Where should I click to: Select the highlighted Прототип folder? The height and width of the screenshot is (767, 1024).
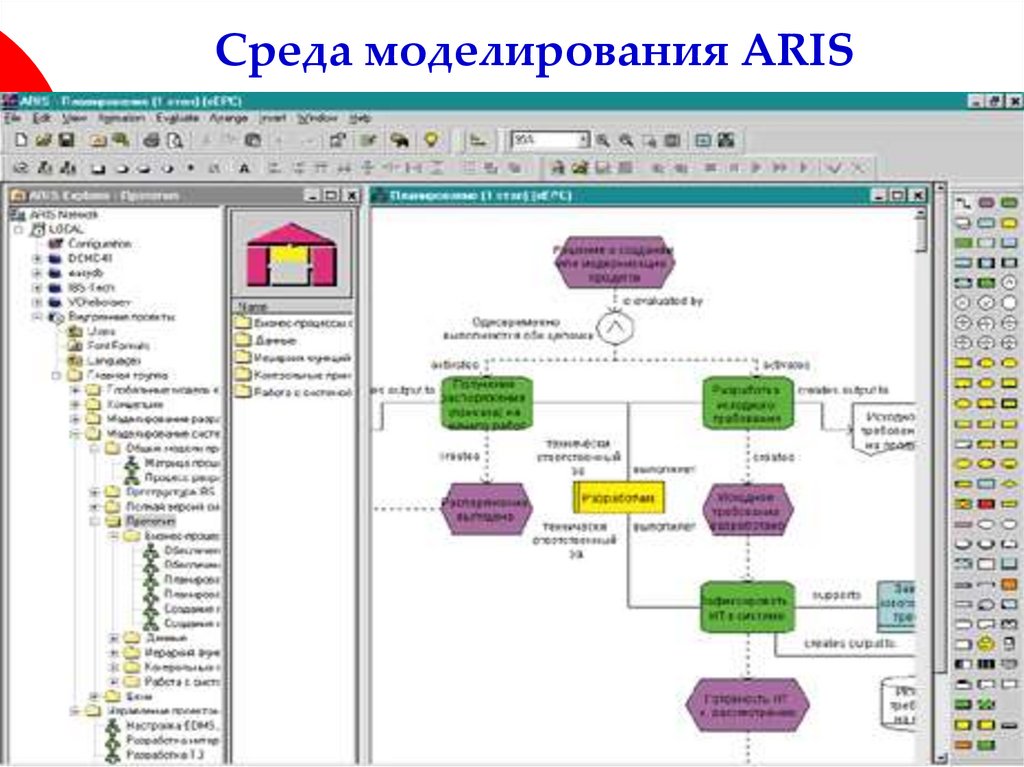tap(150, 521)
